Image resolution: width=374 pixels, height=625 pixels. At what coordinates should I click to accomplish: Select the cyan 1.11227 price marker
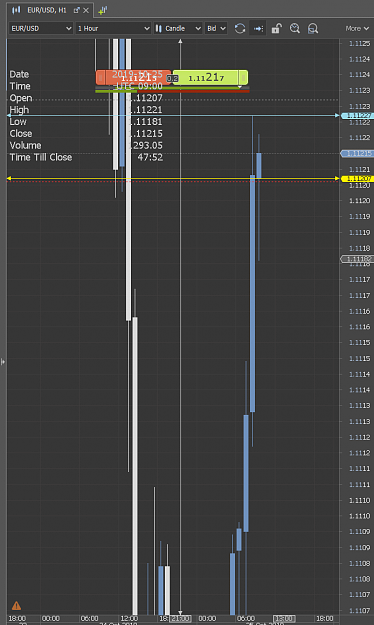click(x=358, y=116)
